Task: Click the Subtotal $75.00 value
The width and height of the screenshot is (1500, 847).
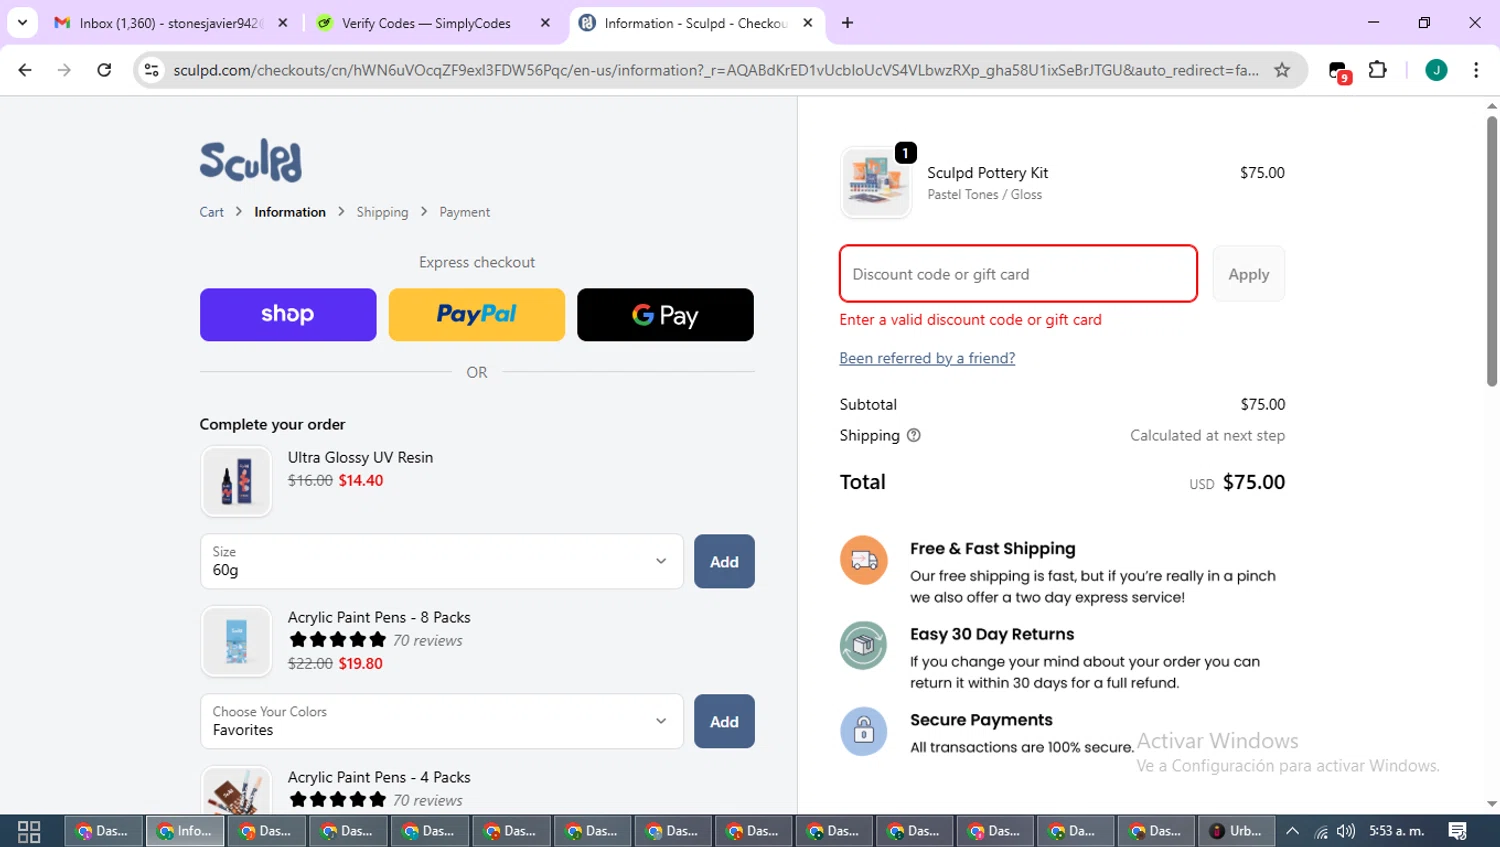Action: click(x=1263, y=404)
